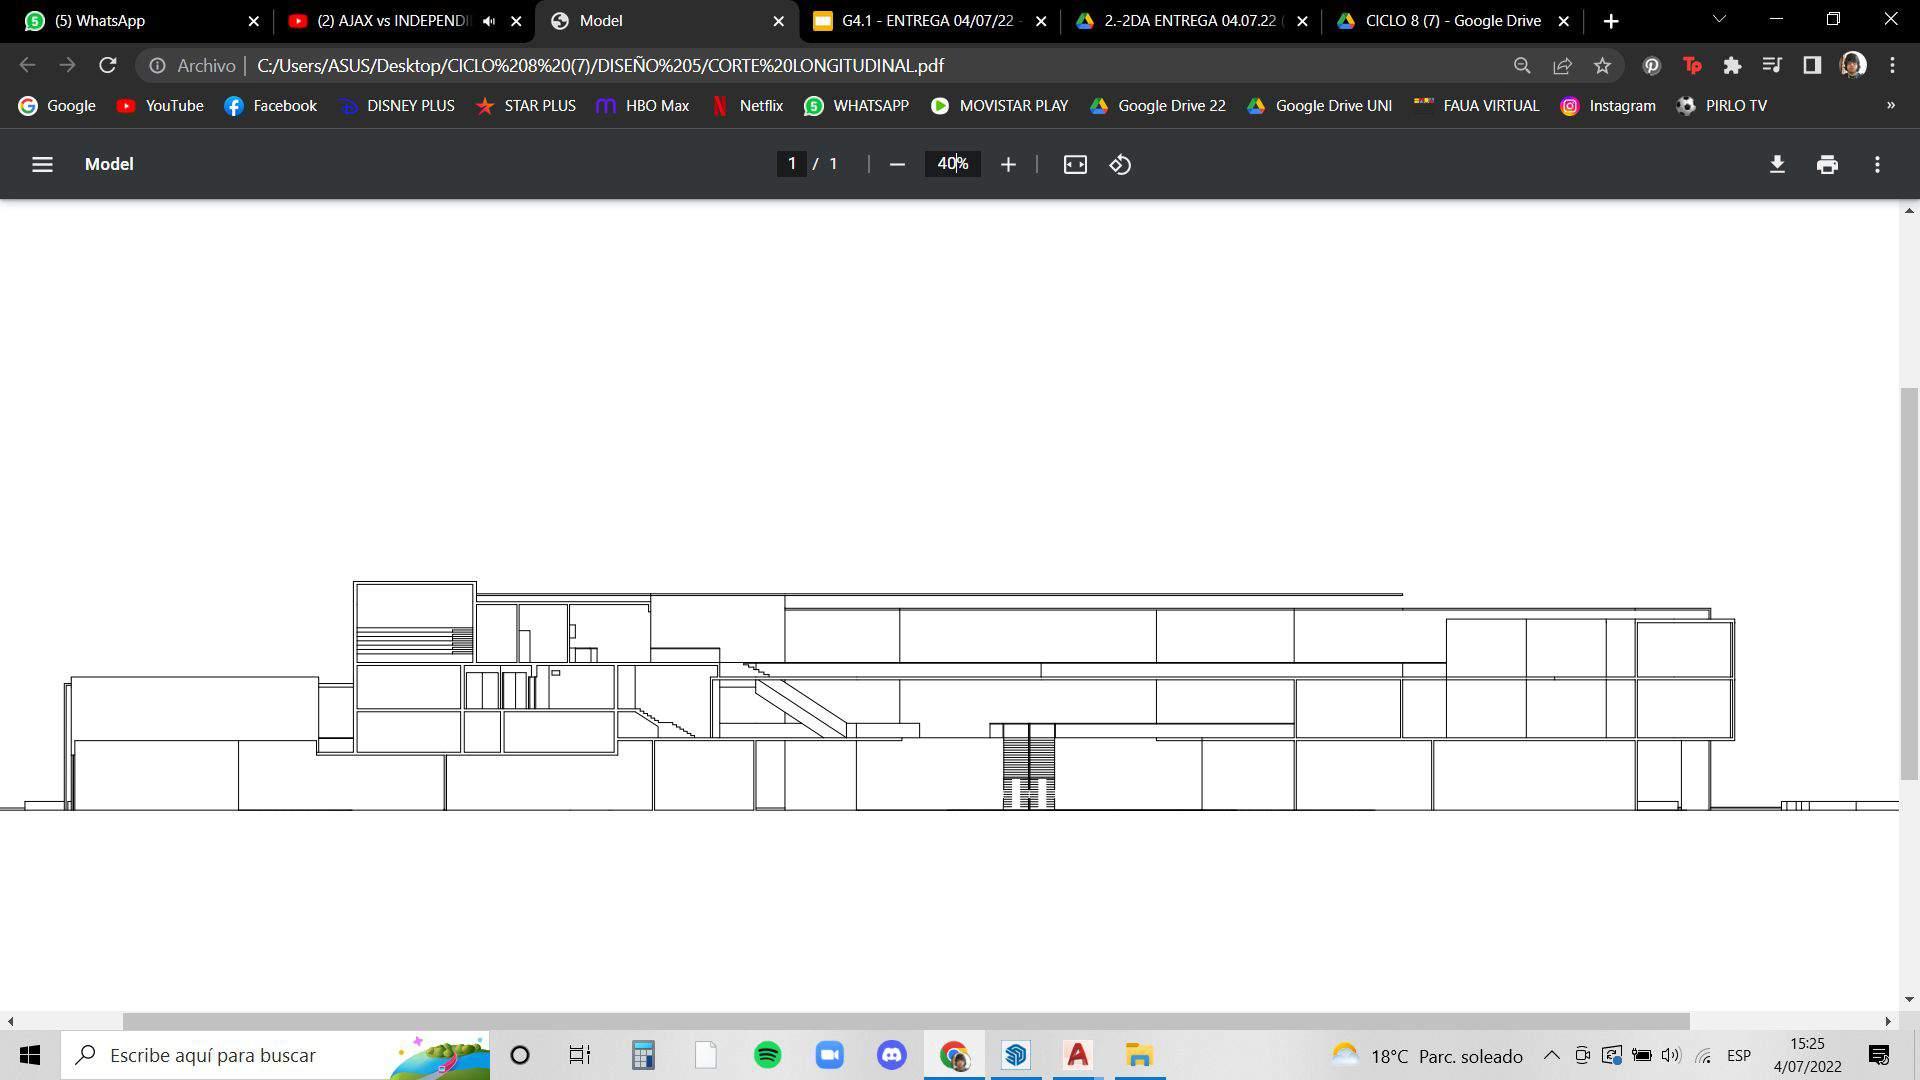1920x1080 pixels.
Task: Click the fit to page icon
Action: point(1075,164)
